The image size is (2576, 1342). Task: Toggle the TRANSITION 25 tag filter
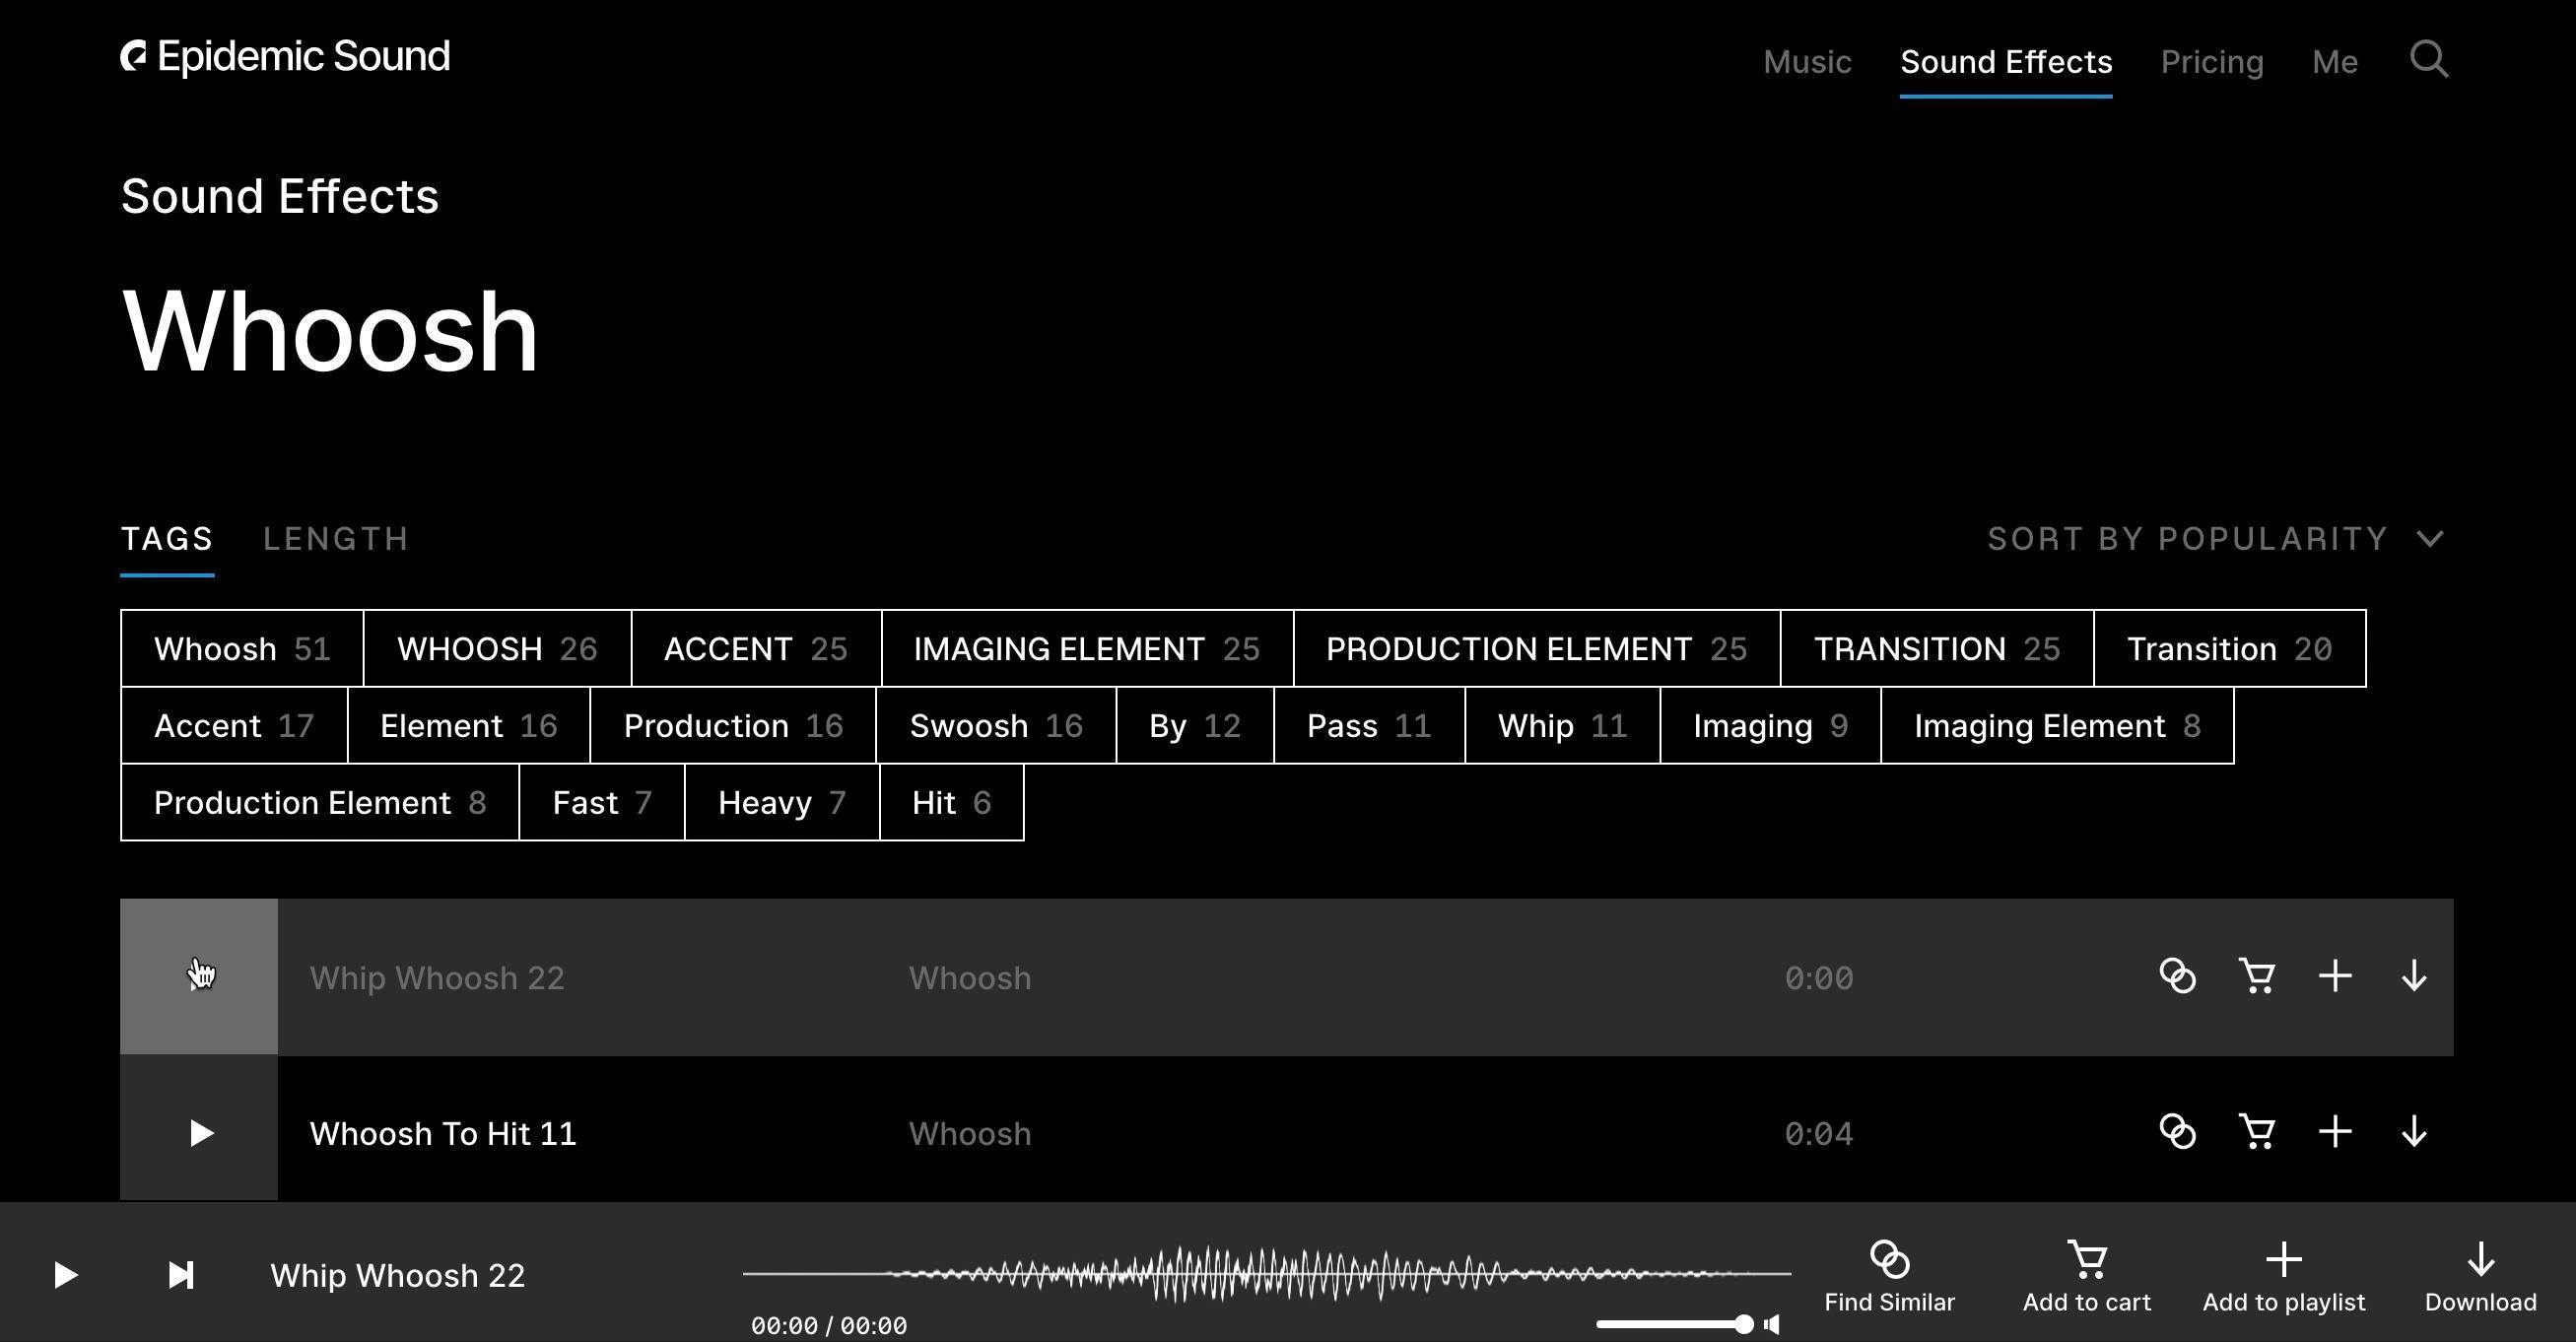coord(1937,648)
